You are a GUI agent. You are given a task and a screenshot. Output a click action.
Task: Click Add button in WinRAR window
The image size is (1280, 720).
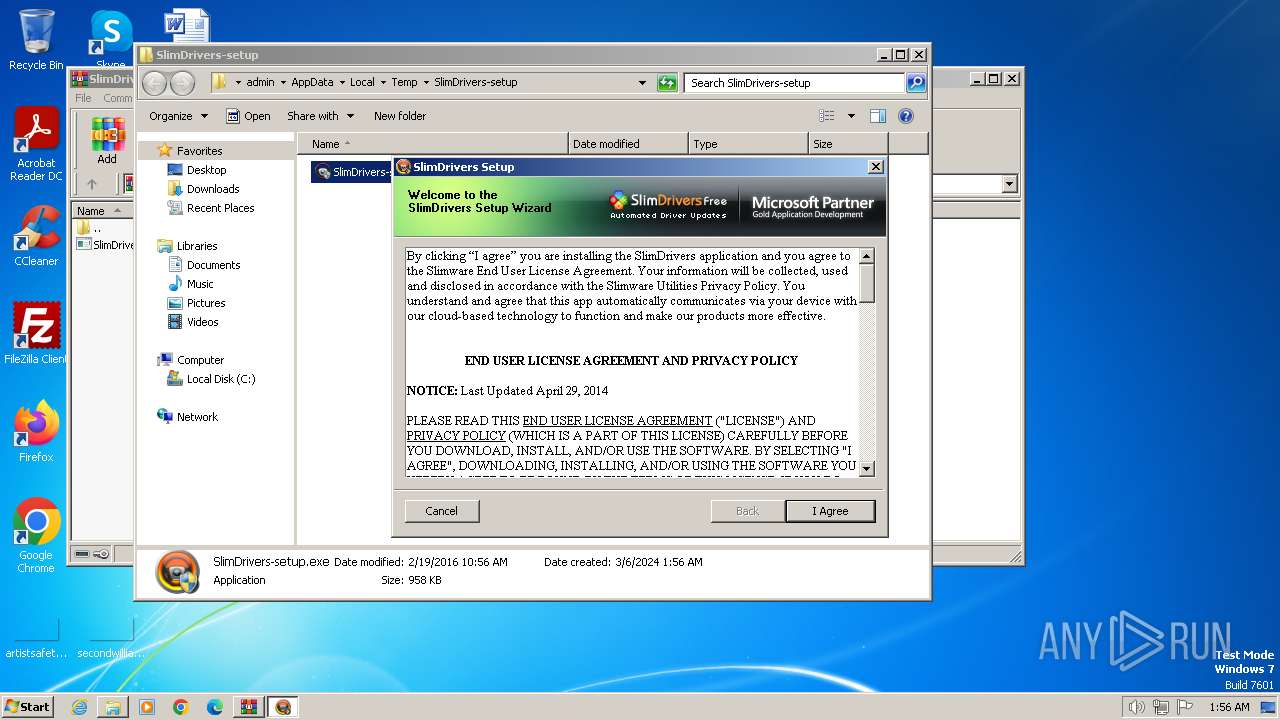coord(106,140)
